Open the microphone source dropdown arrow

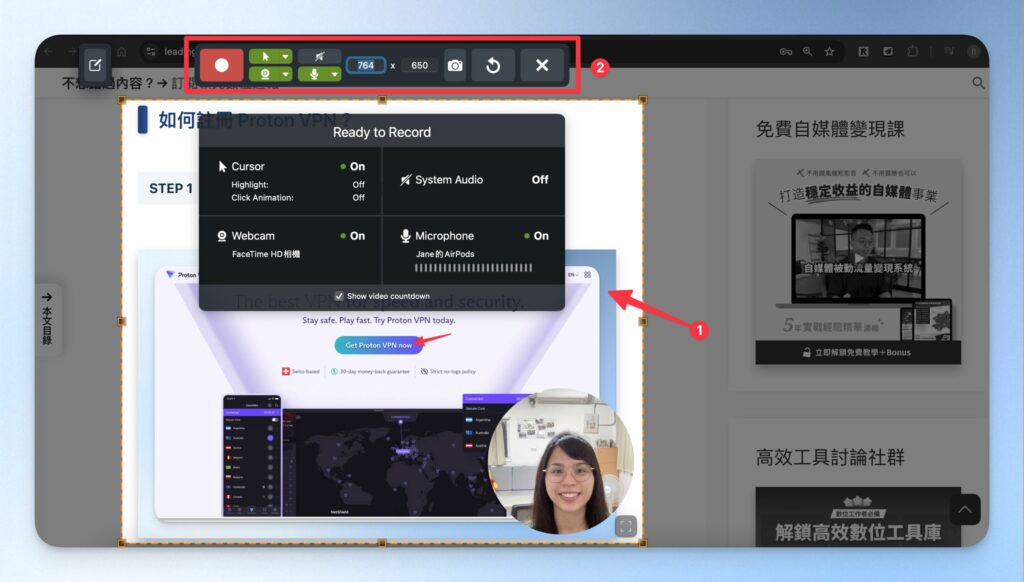point(335,74)
